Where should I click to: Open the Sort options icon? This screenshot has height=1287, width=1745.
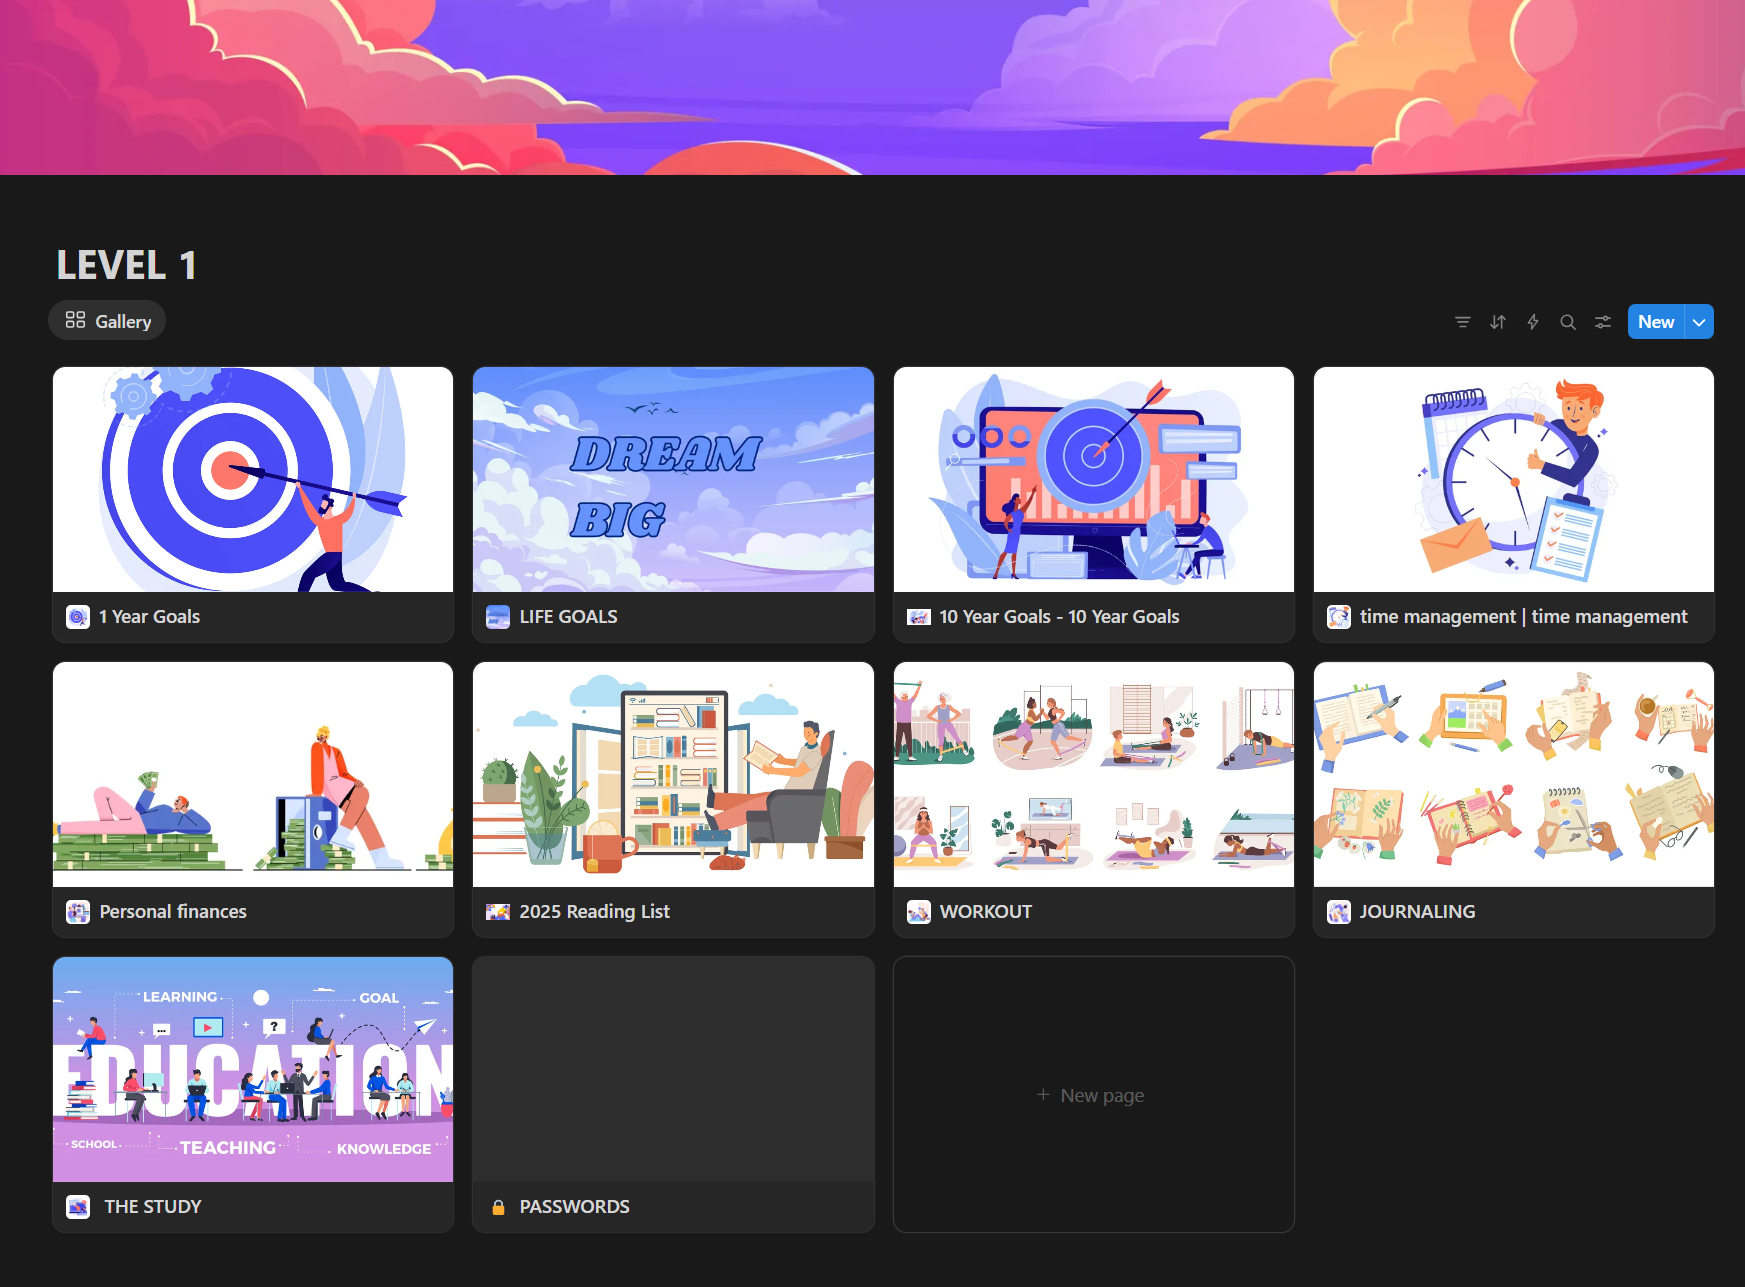pyautogui.click(x=1498, y=321)
